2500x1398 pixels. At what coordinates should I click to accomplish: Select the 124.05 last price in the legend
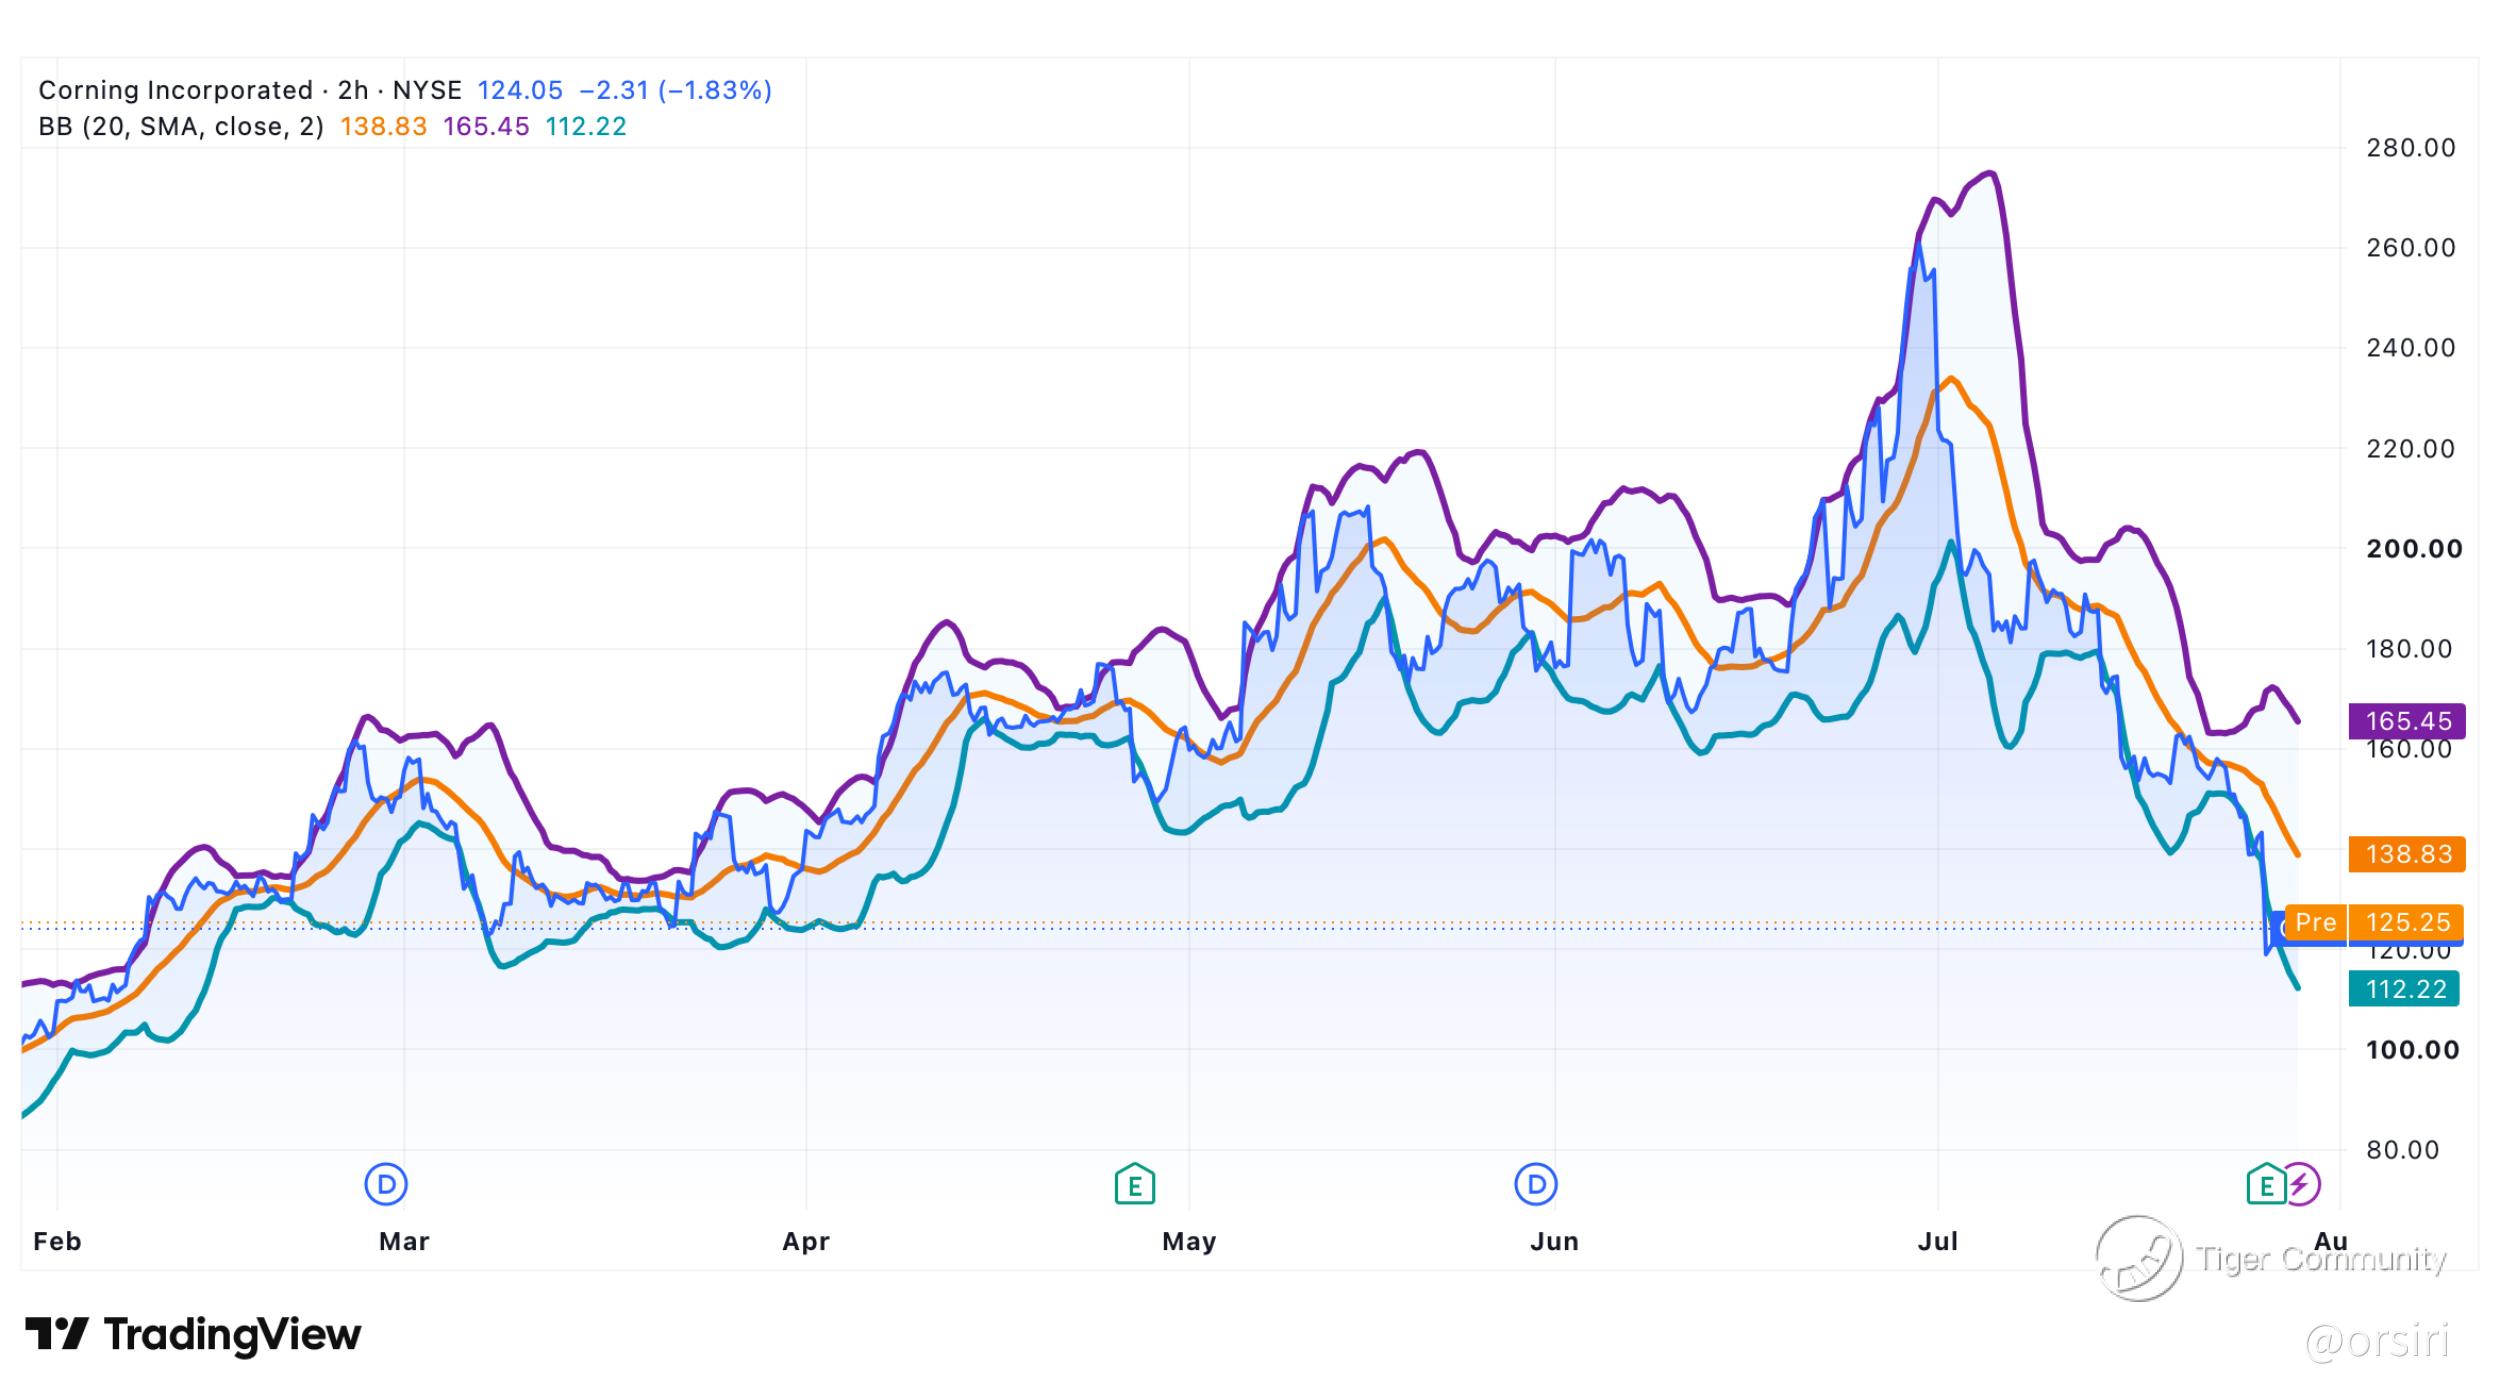coord(520,90)
